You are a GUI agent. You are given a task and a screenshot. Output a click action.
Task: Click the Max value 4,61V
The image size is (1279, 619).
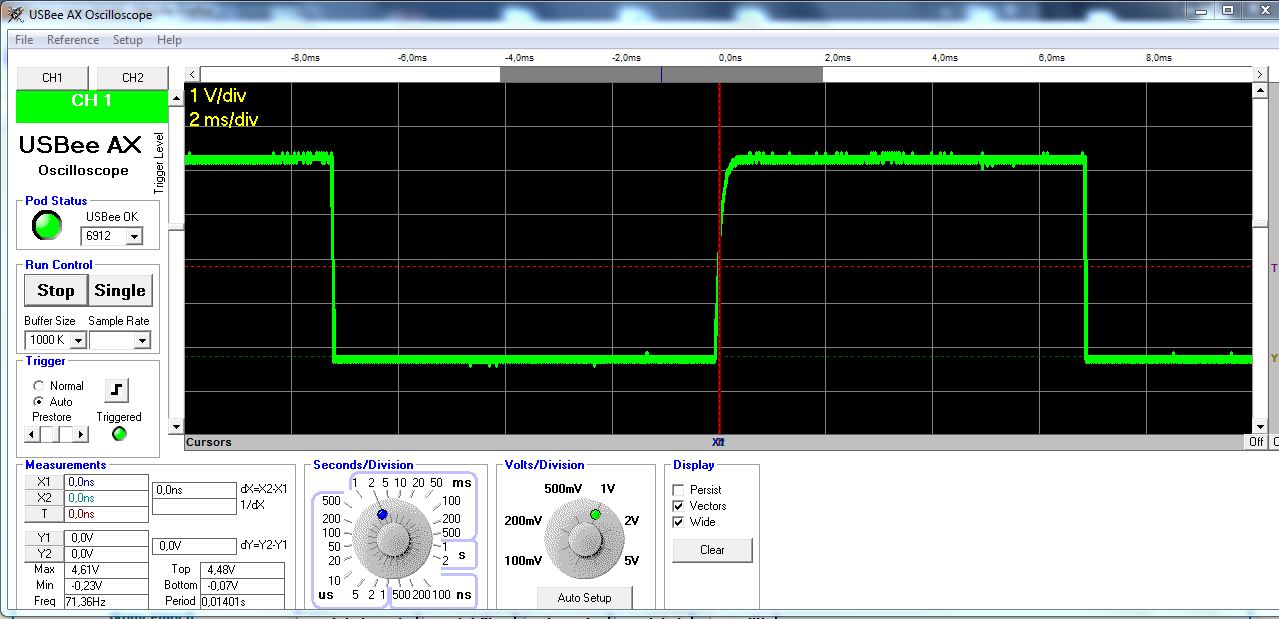coord(106,570)
